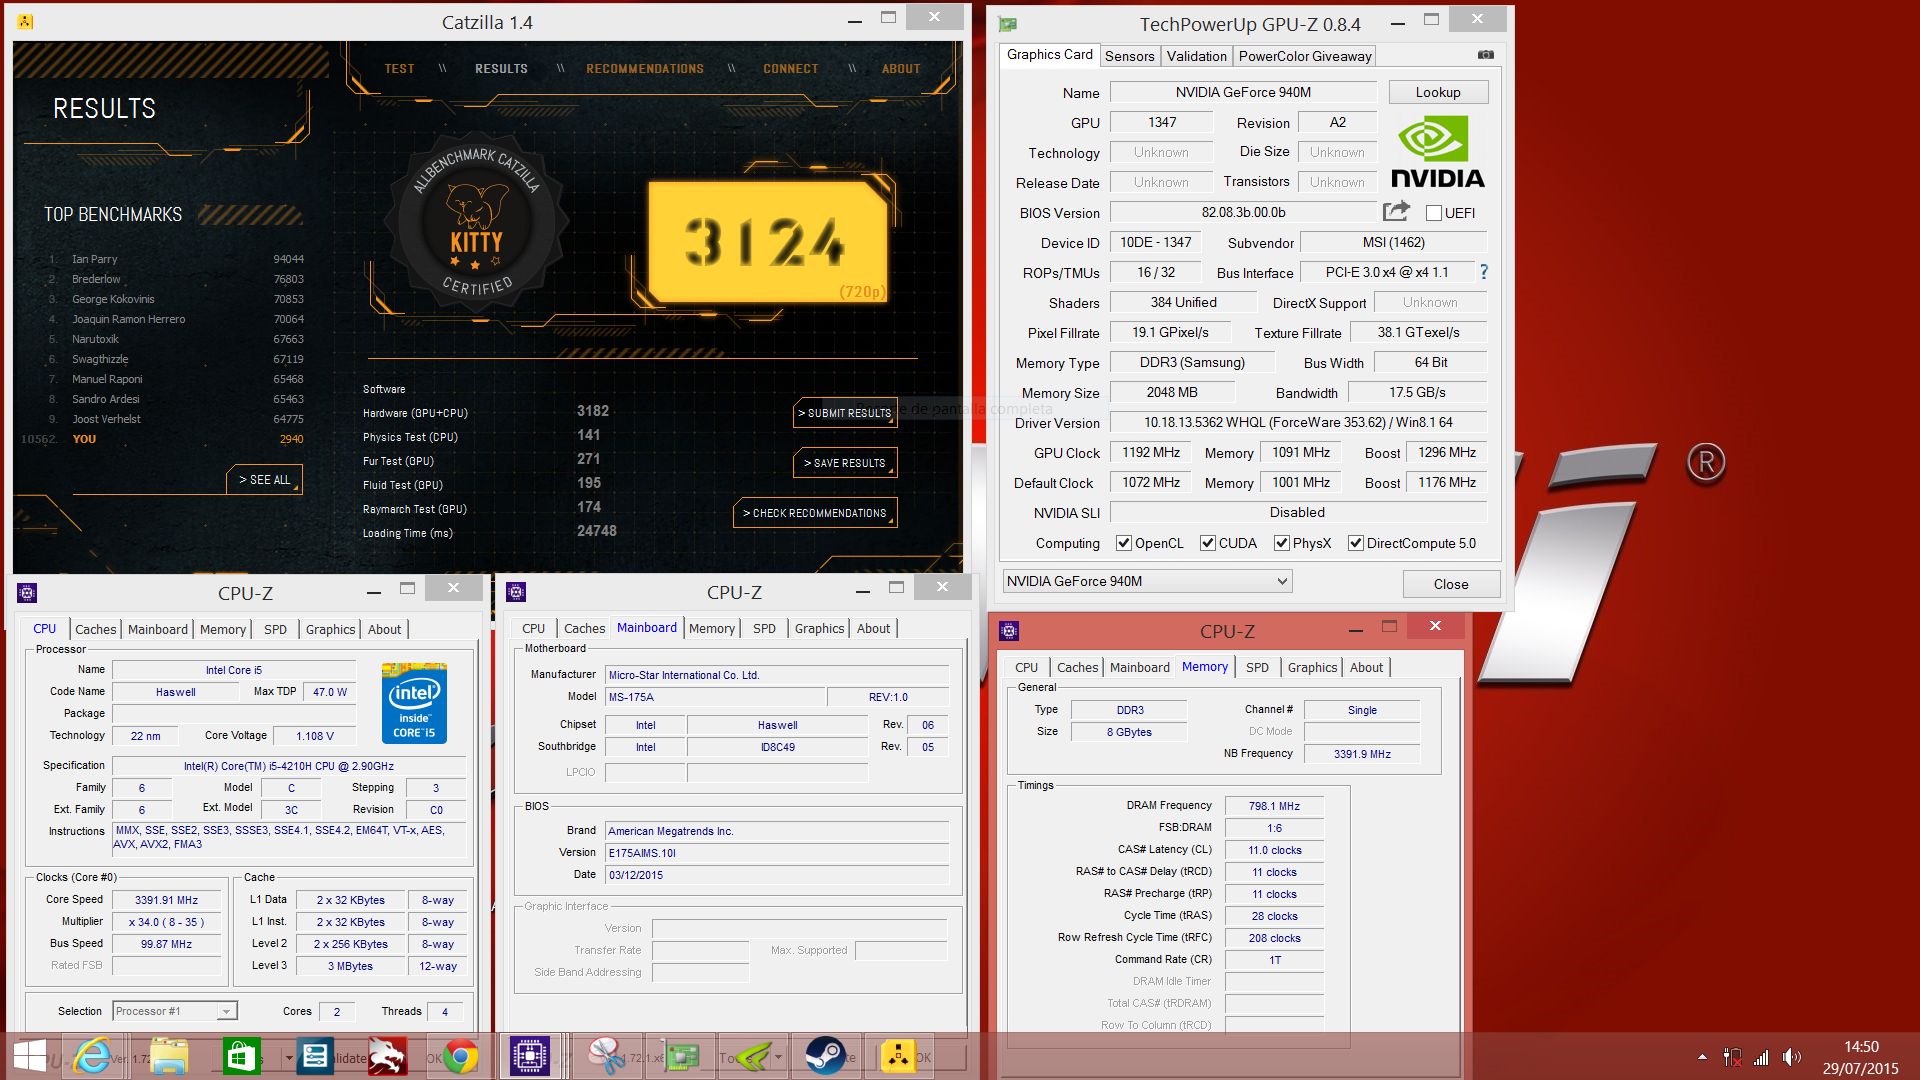Click SEE ALL top benchmarks button

(x=264, y=480)
